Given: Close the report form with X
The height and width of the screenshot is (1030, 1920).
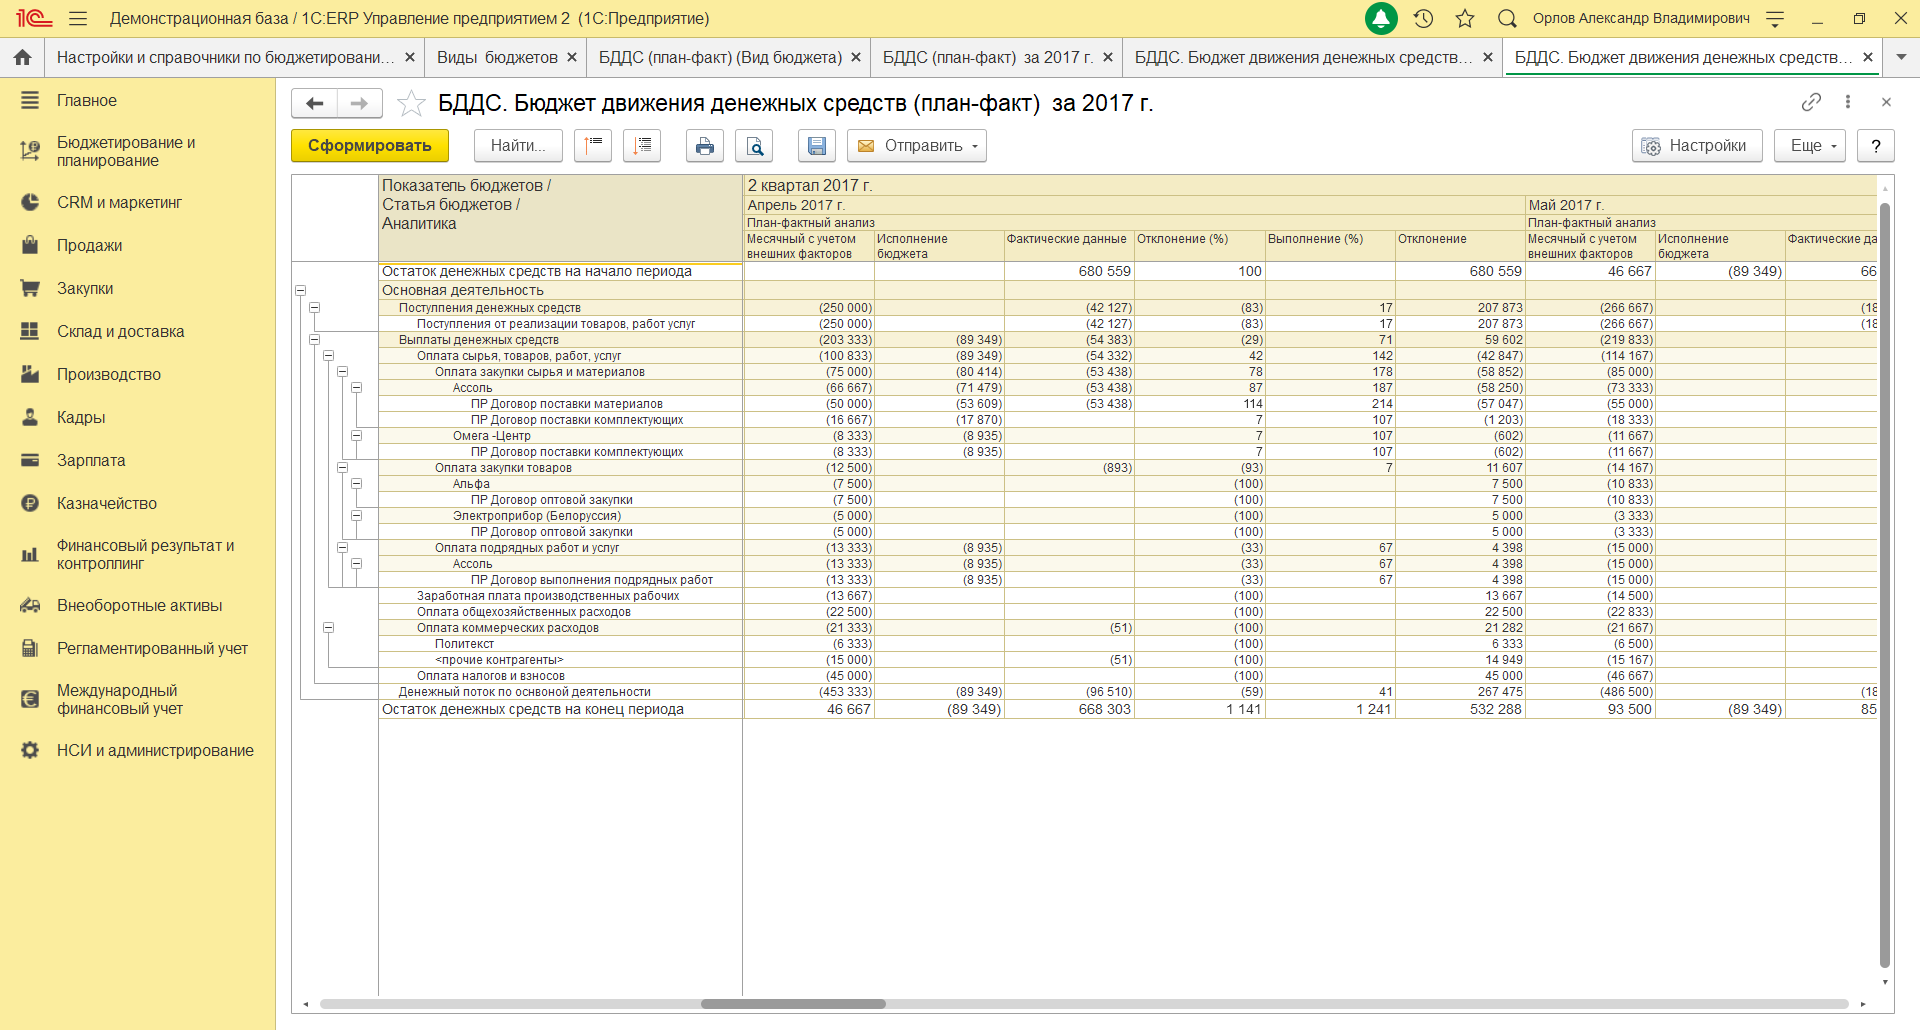Looking at the screenshot, I should click(1886, 102).
